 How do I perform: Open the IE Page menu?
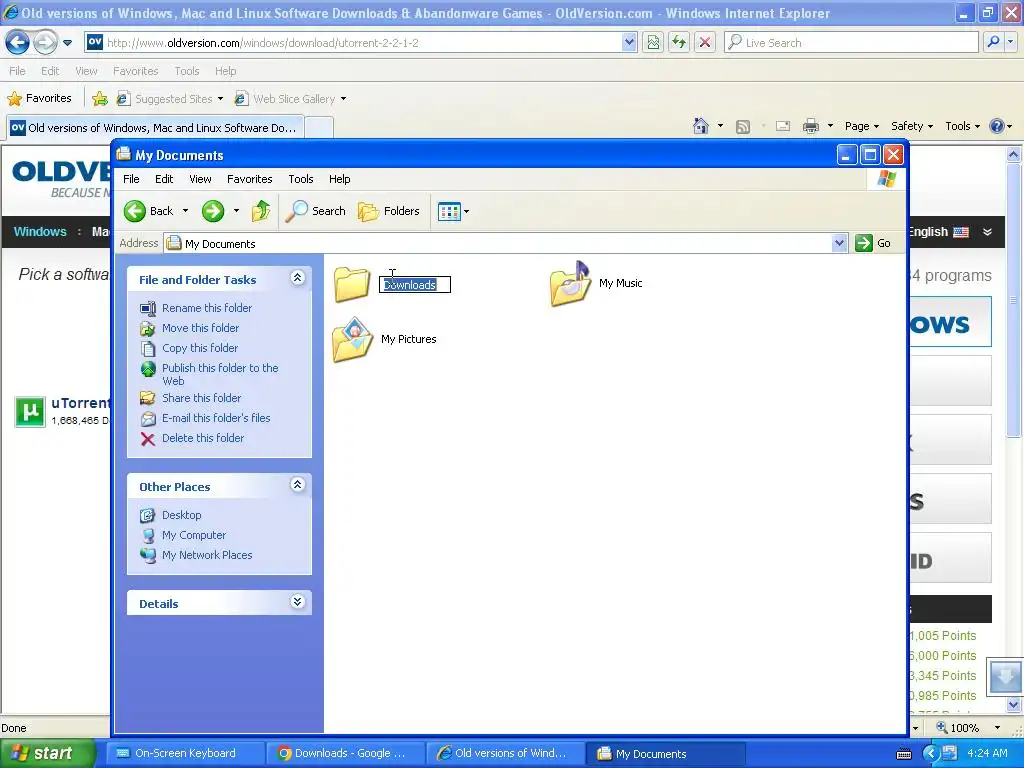[861, 126]
